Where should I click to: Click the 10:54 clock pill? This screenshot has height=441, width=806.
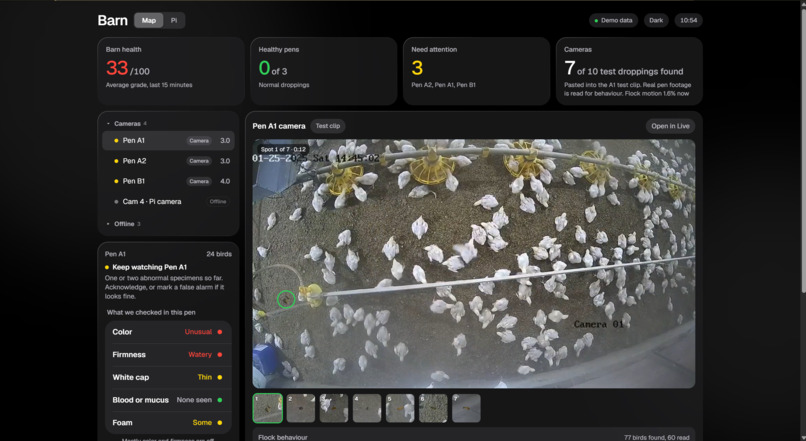coord(688,21)
